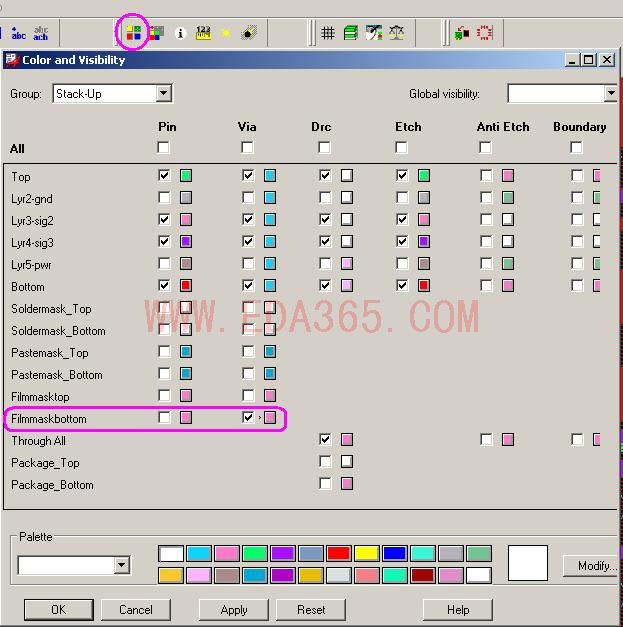Uncheck the Top layer Pin checkbox
The image size is (623, 627).
click(164, 175)
